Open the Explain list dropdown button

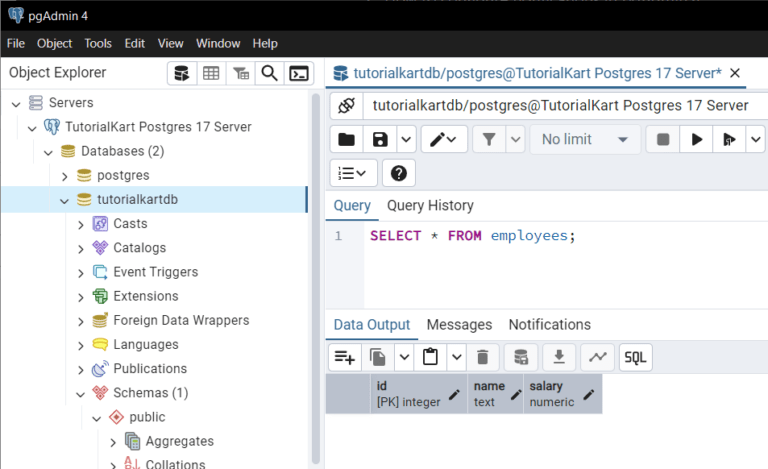click(x=353, y=173)
